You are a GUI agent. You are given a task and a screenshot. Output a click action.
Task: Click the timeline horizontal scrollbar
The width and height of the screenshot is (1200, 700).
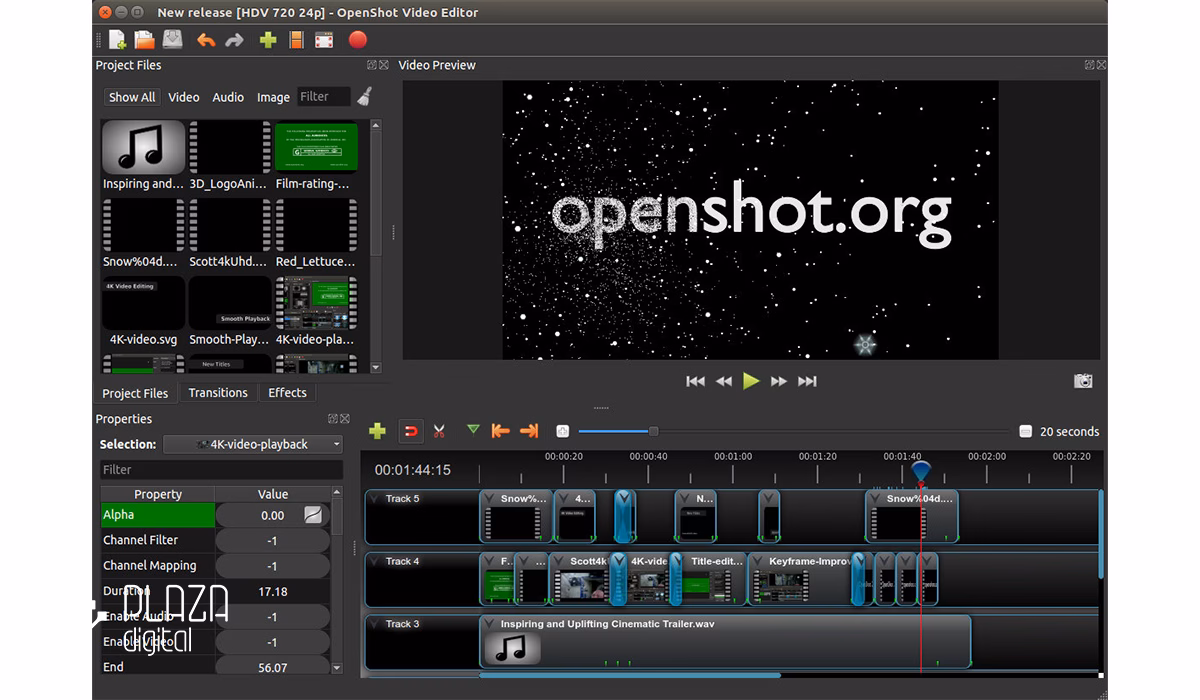tap(630, 675)
